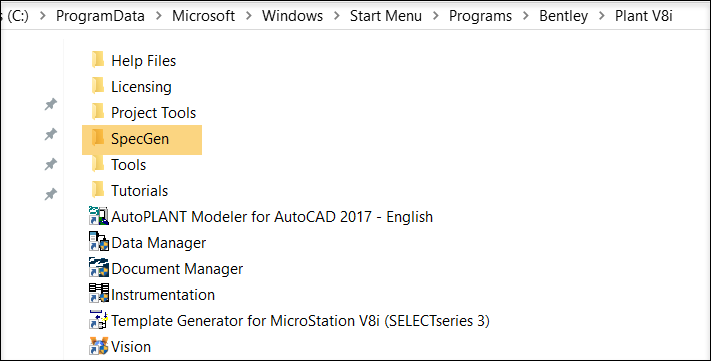The height and width of the screenshot is (361, 711).
Task: Click the Document Manager shortcut icon
Action: click(98, 268)
